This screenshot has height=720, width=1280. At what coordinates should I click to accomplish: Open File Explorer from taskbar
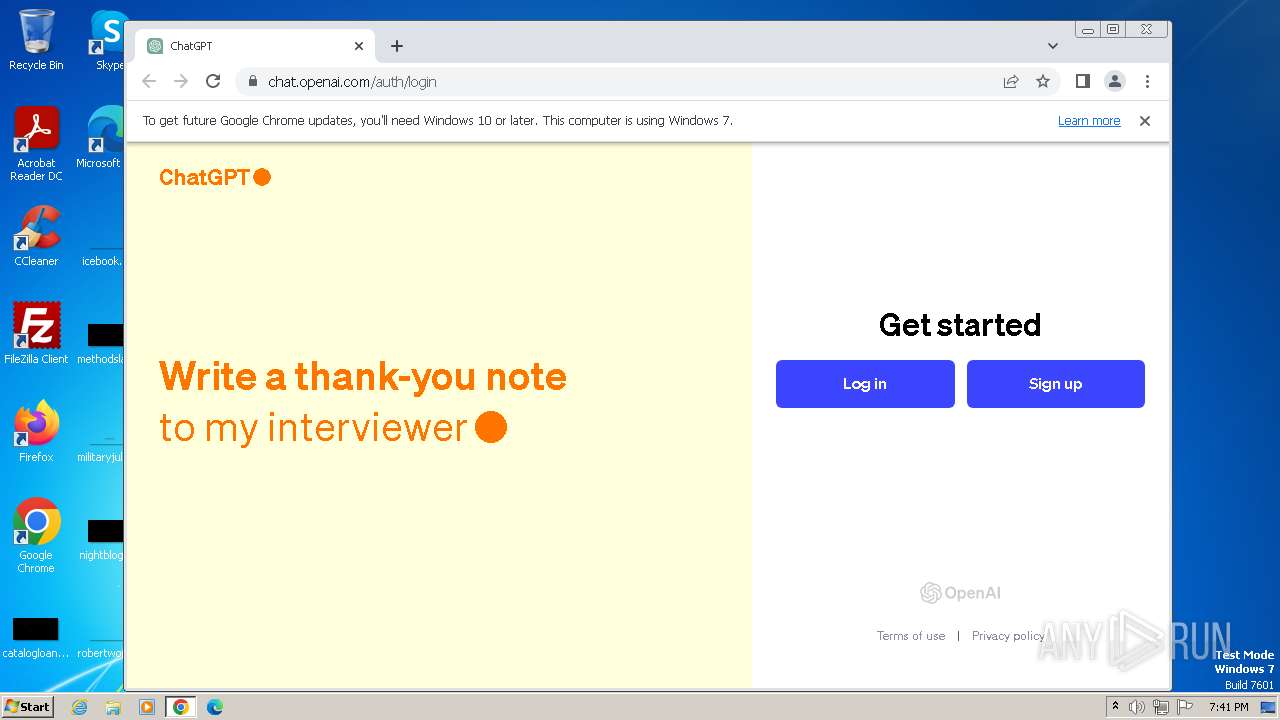pos(113,707)
